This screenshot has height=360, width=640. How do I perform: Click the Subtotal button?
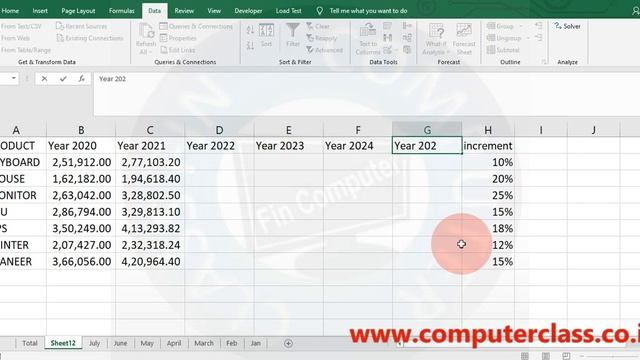503,50
